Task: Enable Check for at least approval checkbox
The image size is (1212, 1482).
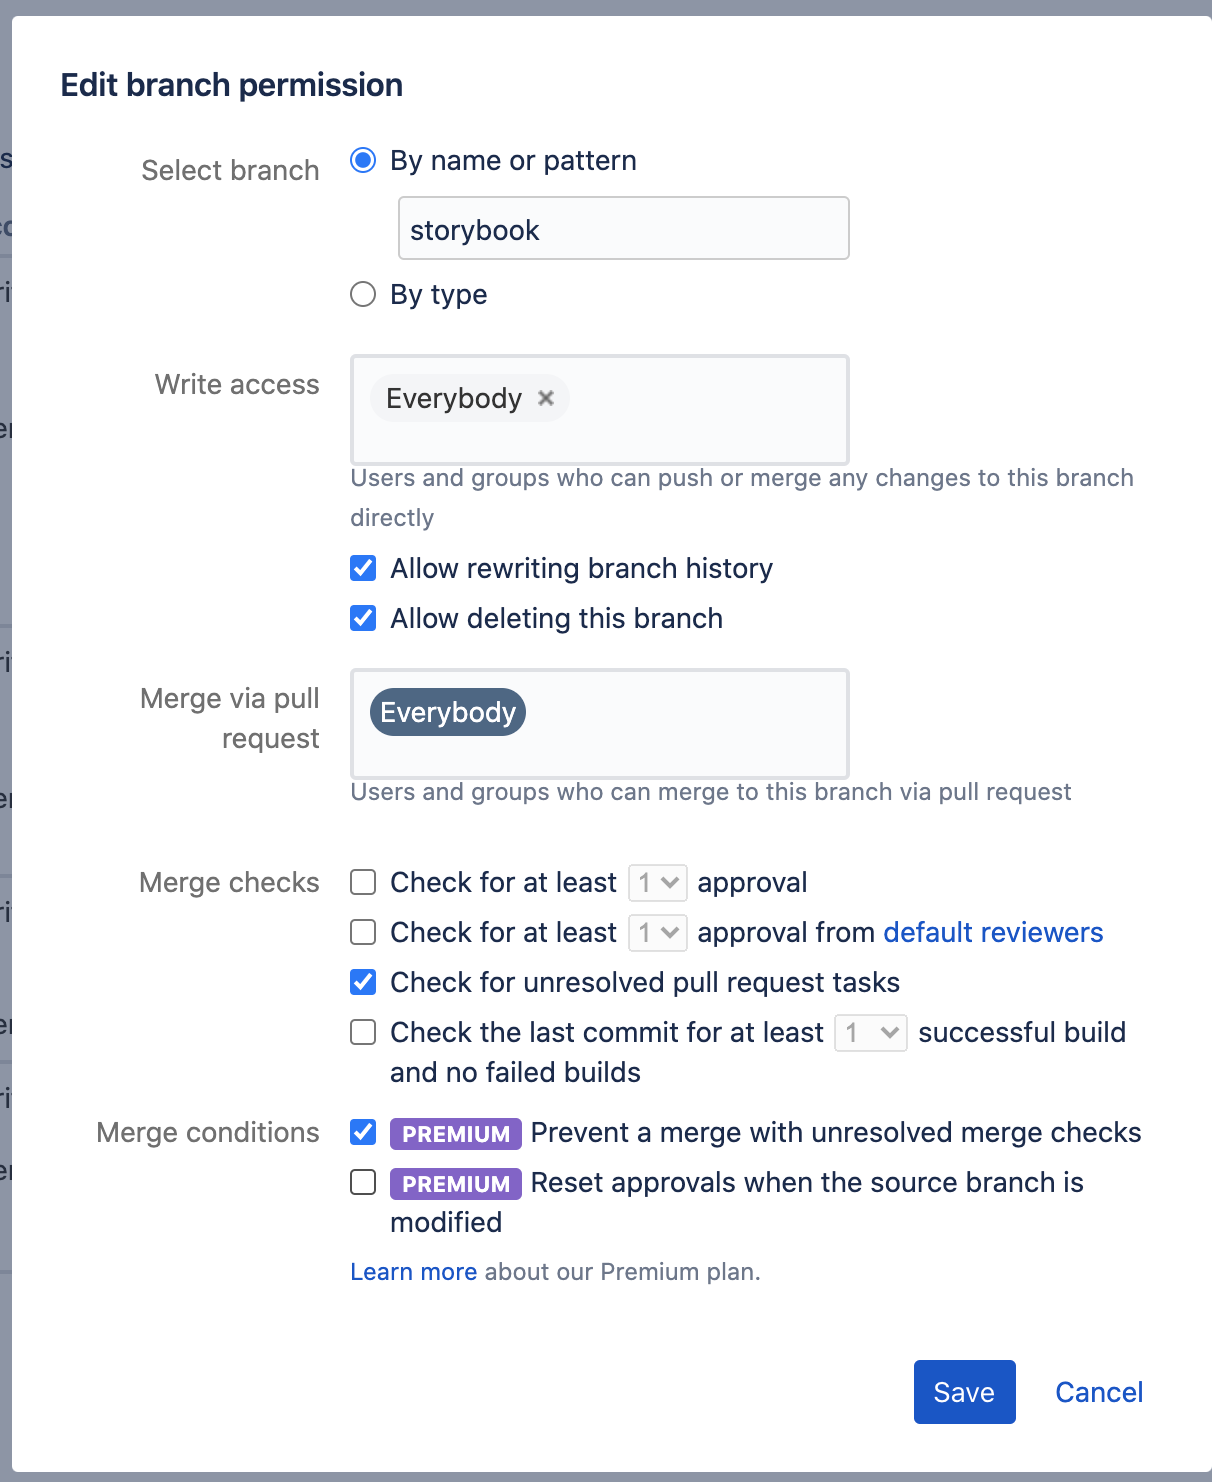Action: tap(363, 882)
